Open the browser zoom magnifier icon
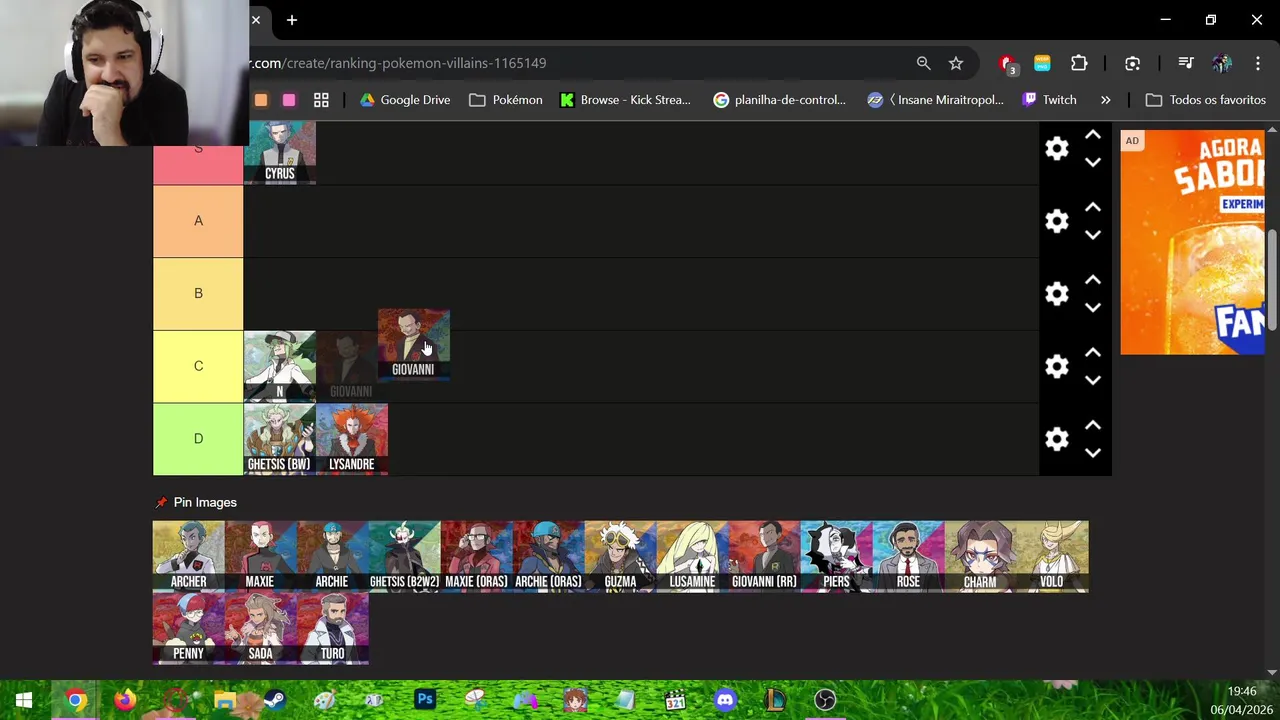Screen dimensions: 1280x720 click(923, 63)
